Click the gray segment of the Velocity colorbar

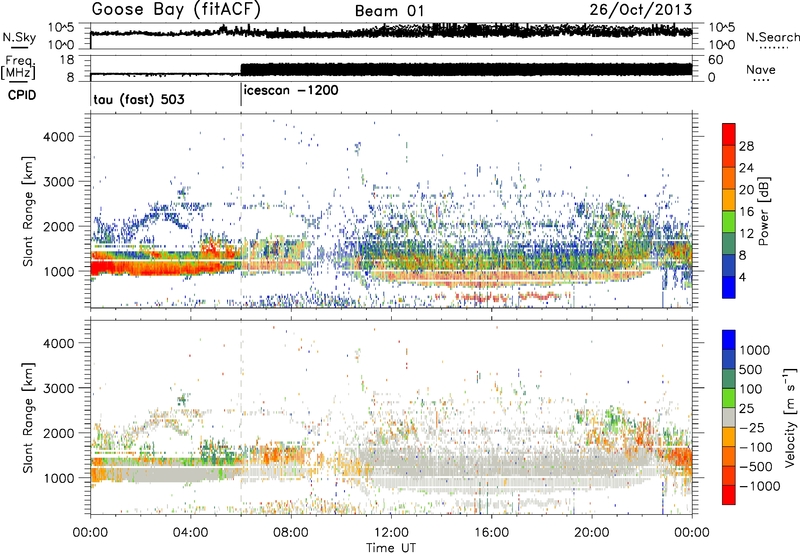click(729, 417)
